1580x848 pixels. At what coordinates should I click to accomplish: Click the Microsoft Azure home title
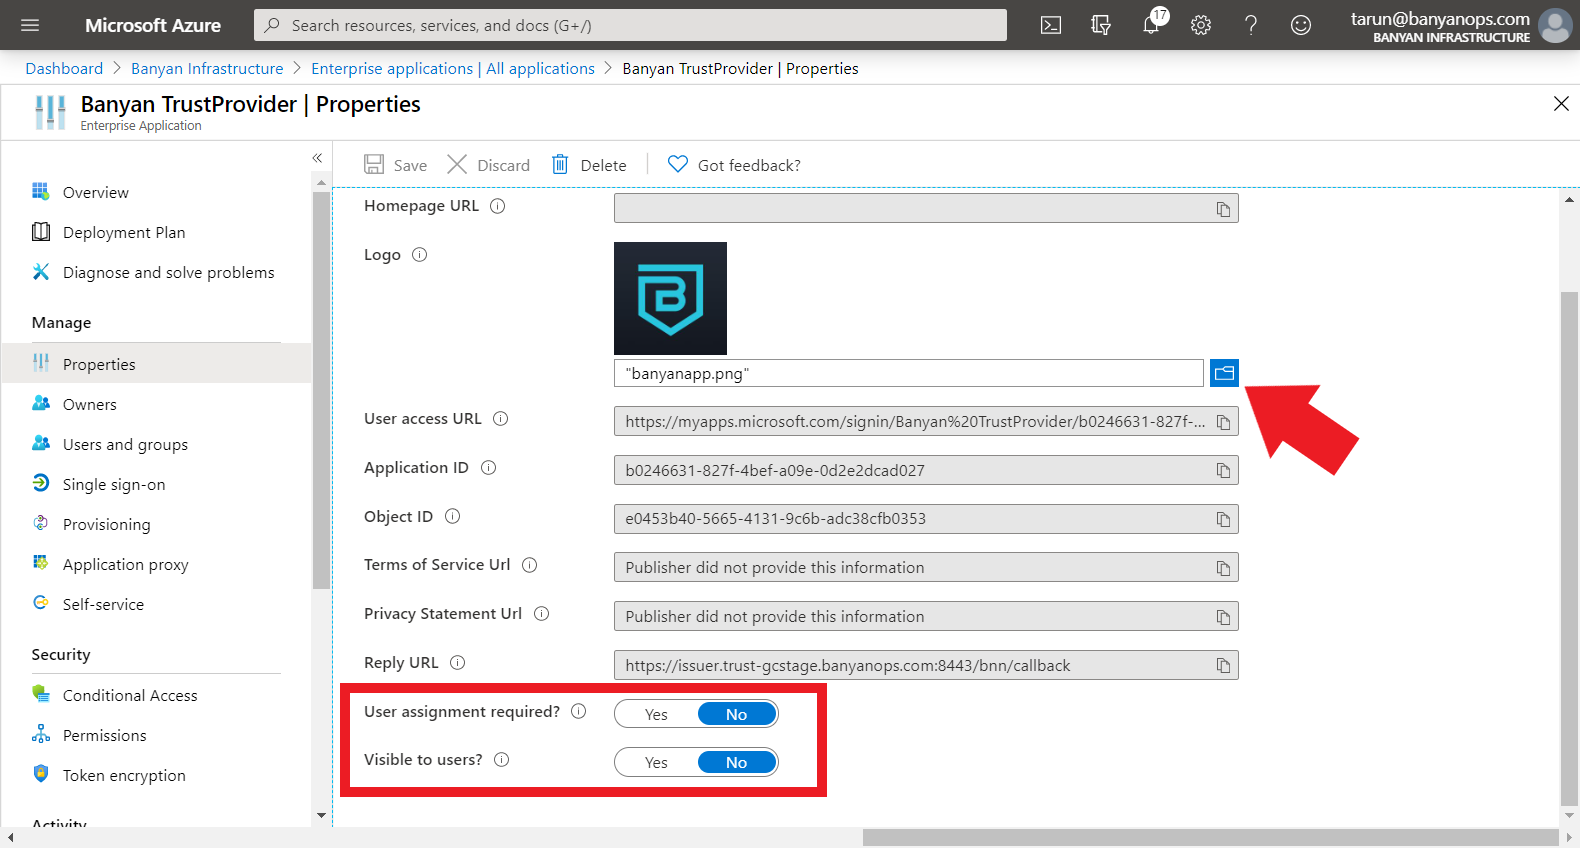[153, 25]
